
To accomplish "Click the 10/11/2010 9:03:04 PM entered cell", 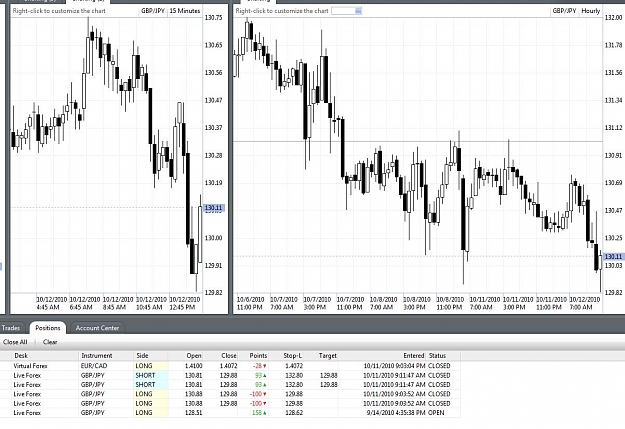I will pyautogui.click(x=394, y=366).
